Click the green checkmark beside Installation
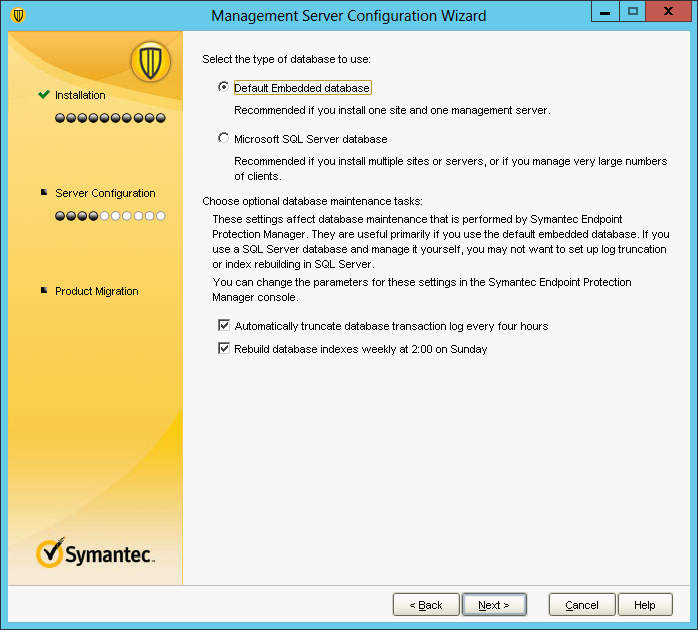This screenshot has width=698, height=630. [x=44, y=94]
